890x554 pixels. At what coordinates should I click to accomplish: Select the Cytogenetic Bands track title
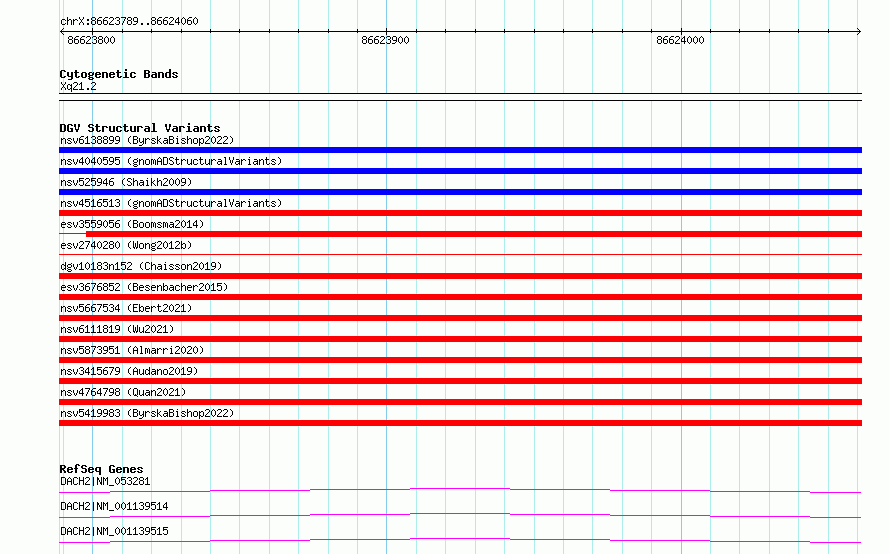pos(119,74)
